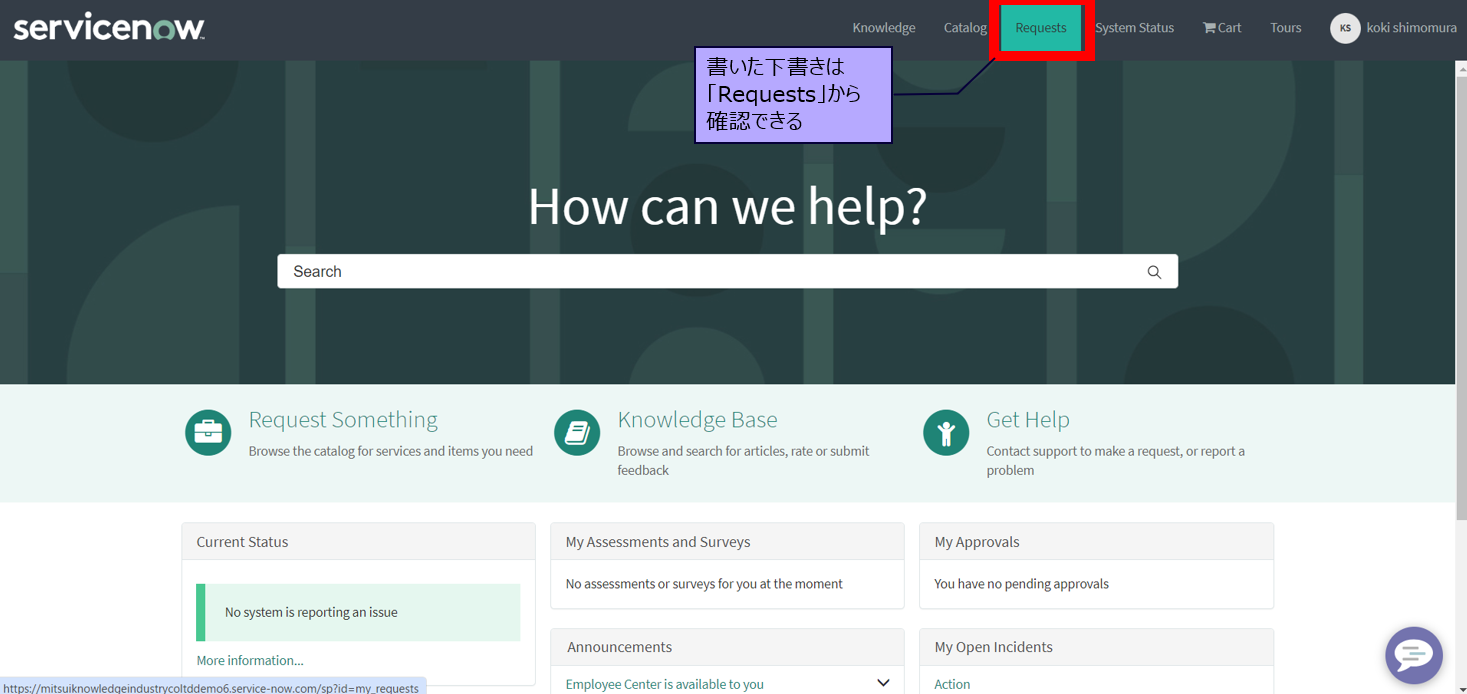Viewport: 1467px width, 694px height.
Task: Open the Action incident link
Action: (952, 684)
